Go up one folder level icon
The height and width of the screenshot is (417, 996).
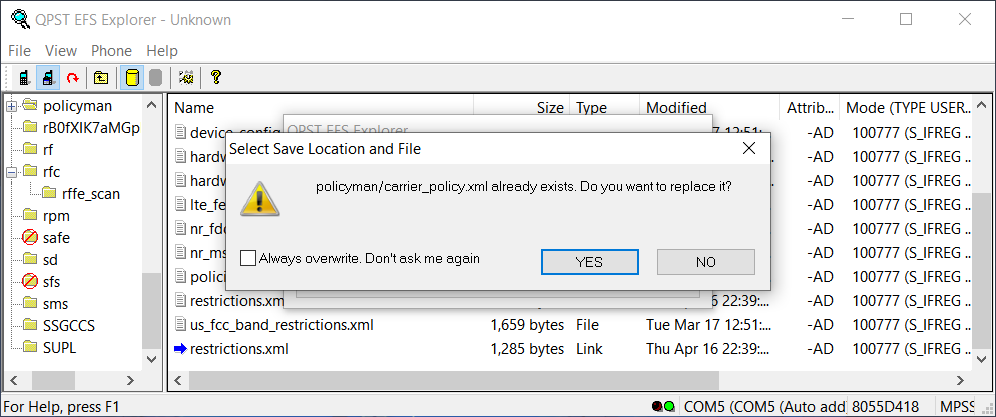click(x=101, y=78)
